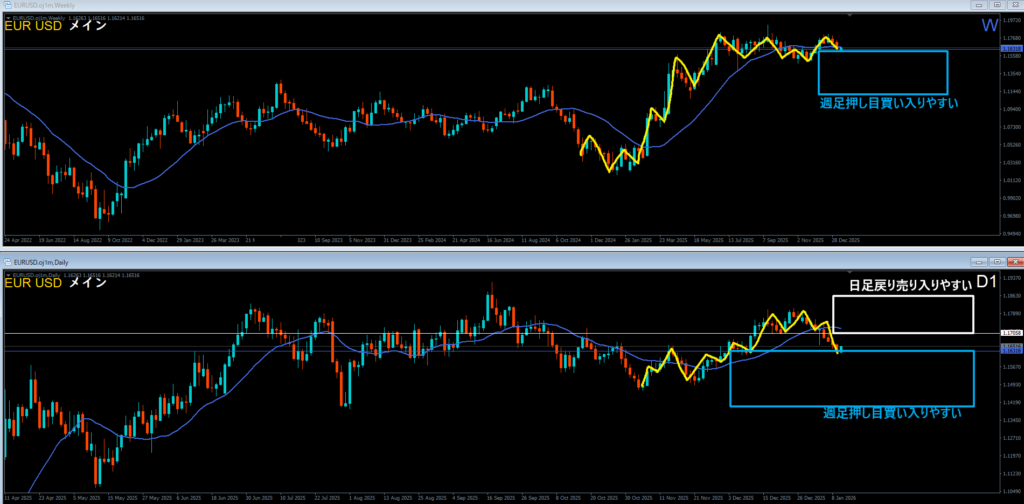Click the 日足戻り売り入りやすい text label
Viewport: 1024px width, 504px height.
910,286
